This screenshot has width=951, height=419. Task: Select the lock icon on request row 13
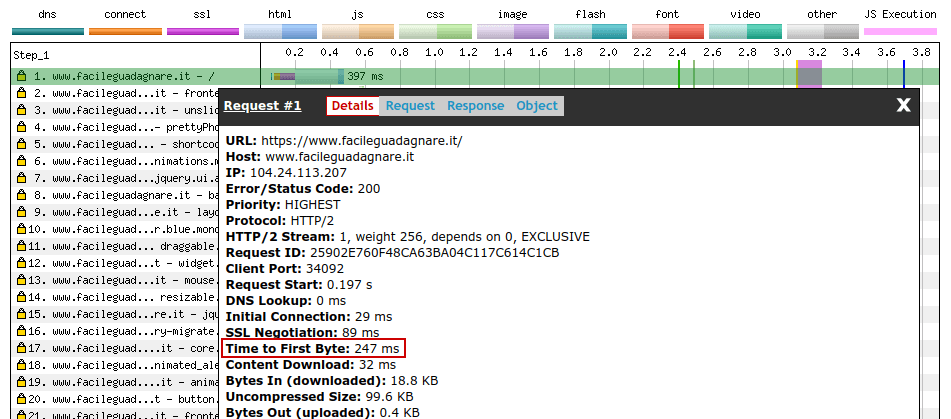tap(22, 280)
